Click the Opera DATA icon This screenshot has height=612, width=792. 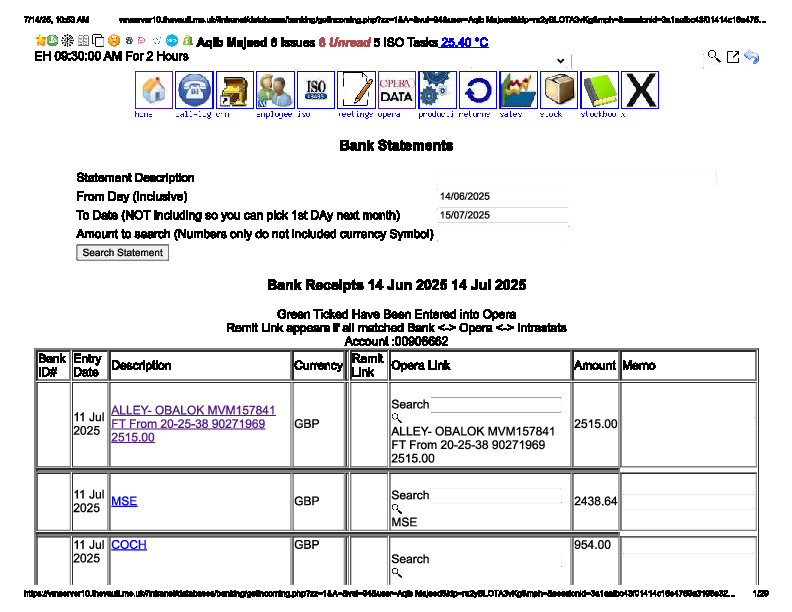point(397,90)
